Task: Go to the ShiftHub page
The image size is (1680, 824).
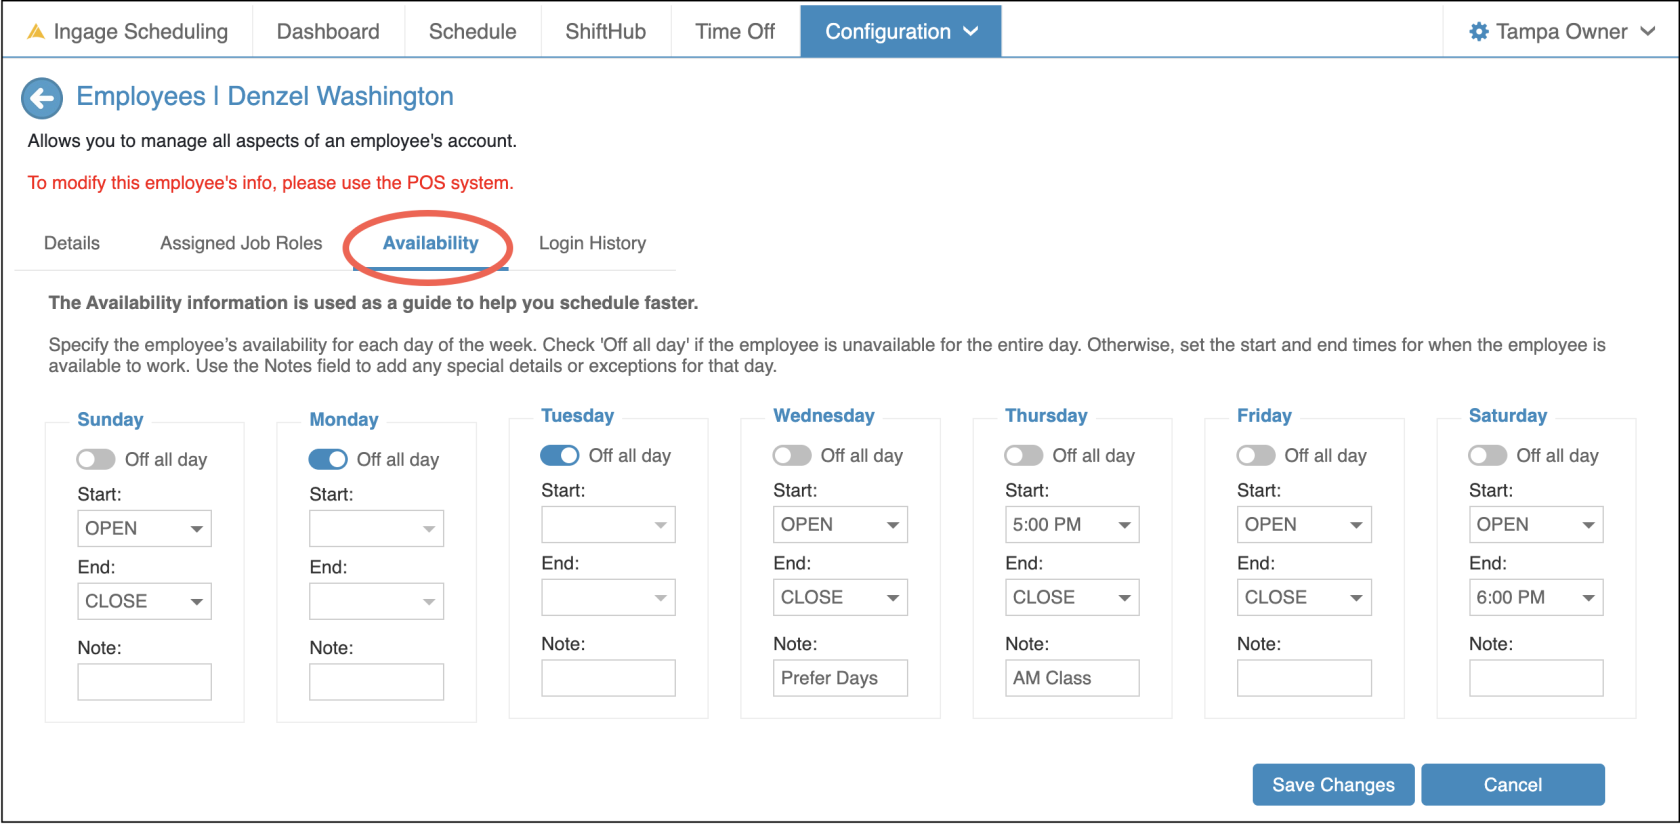Action: (x=605, y=32)
